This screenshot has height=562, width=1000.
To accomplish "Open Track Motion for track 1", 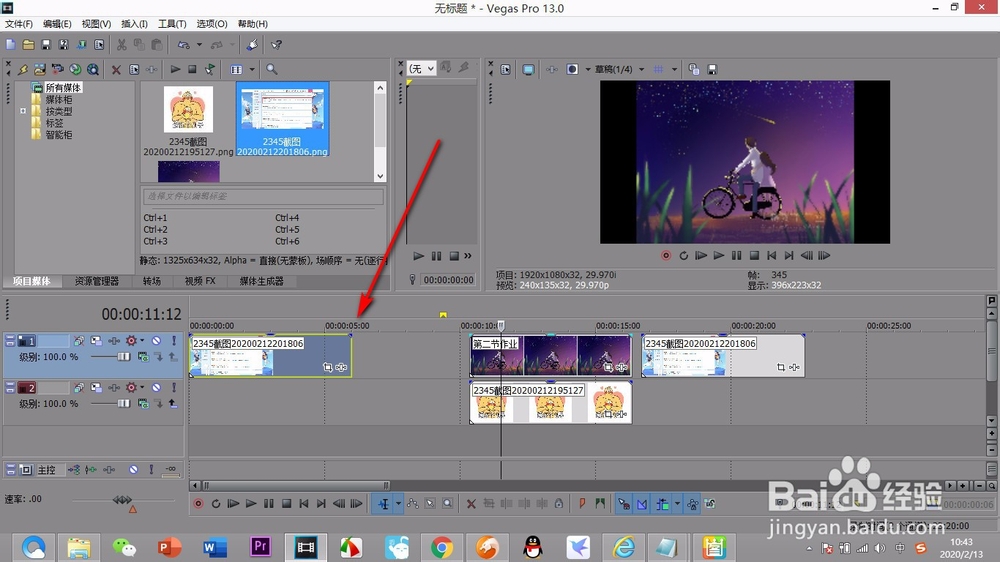I will coord(96,341).
